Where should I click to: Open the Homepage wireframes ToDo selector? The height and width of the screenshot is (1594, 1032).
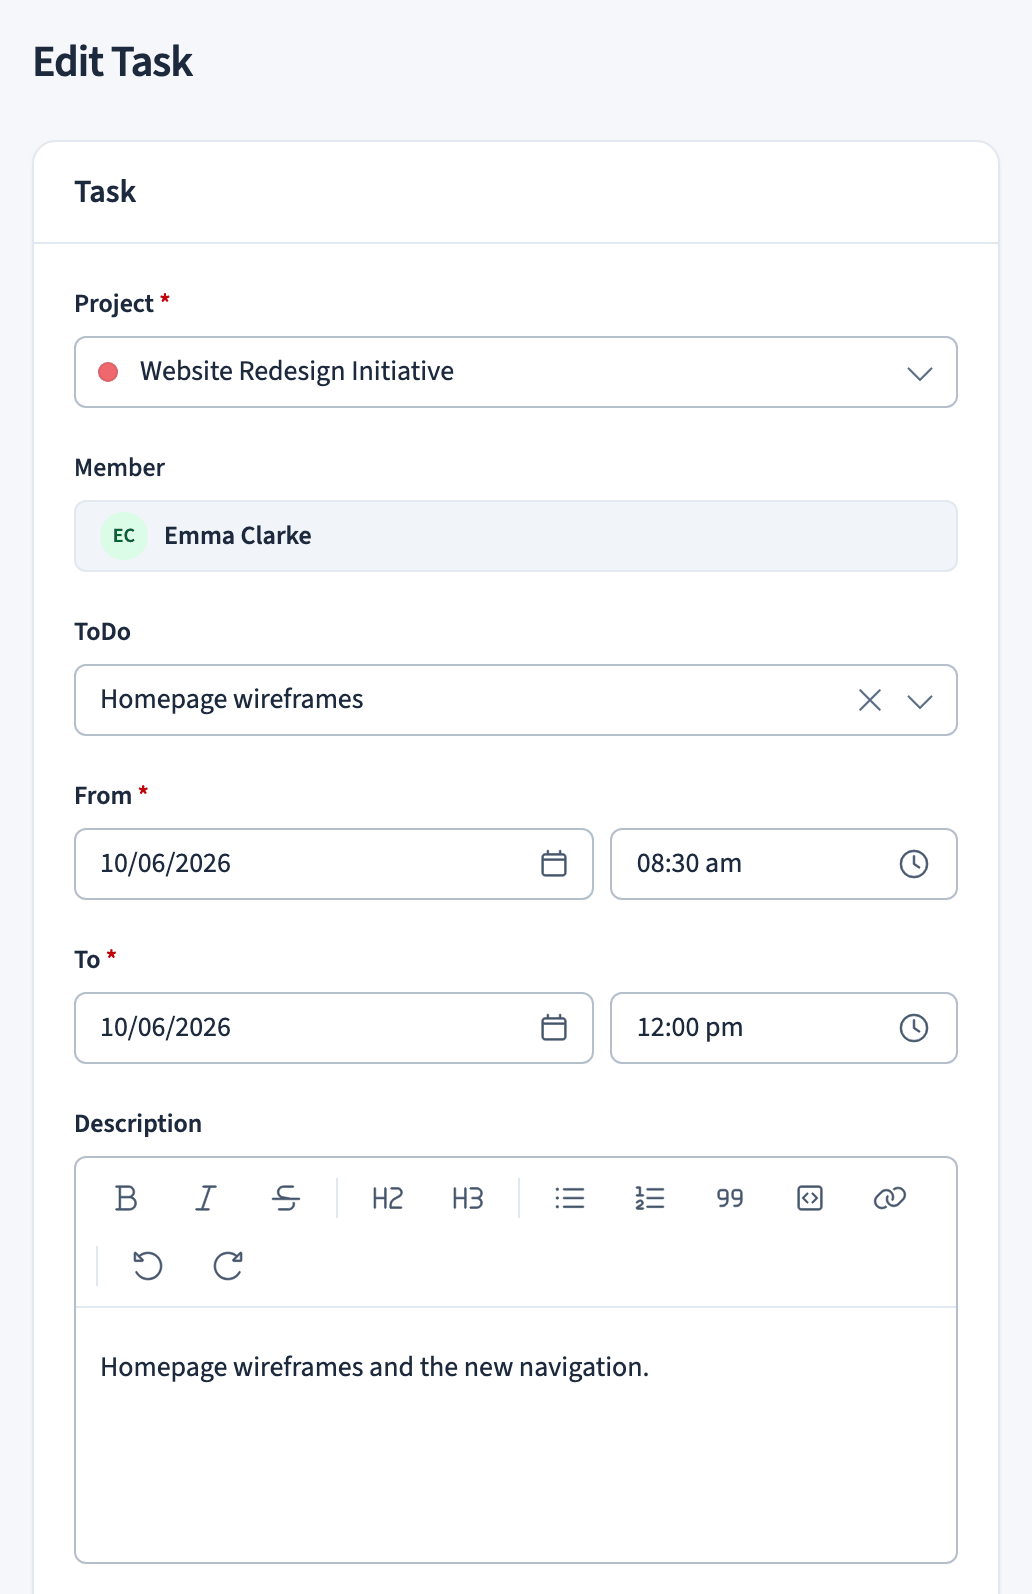pos(516,700)
